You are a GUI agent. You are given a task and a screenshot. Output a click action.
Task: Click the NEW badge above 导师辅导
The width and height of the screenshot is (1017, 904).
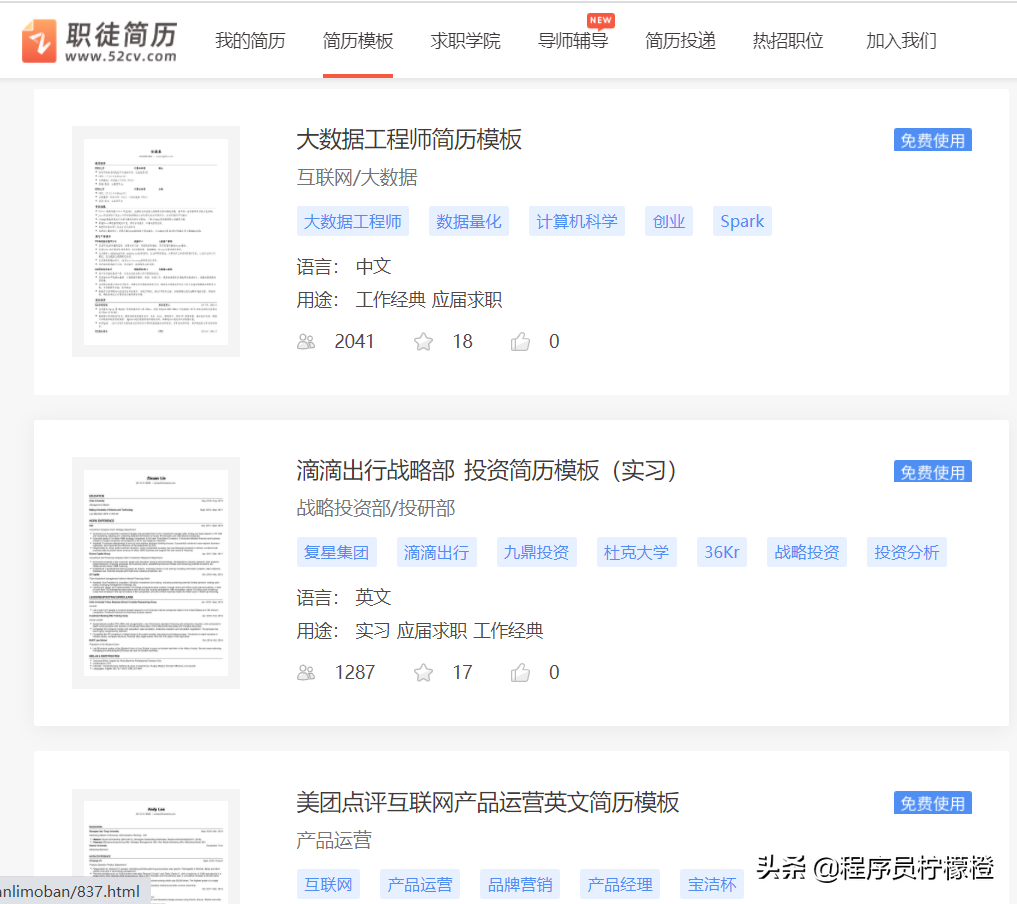click(x=600, y=19)
